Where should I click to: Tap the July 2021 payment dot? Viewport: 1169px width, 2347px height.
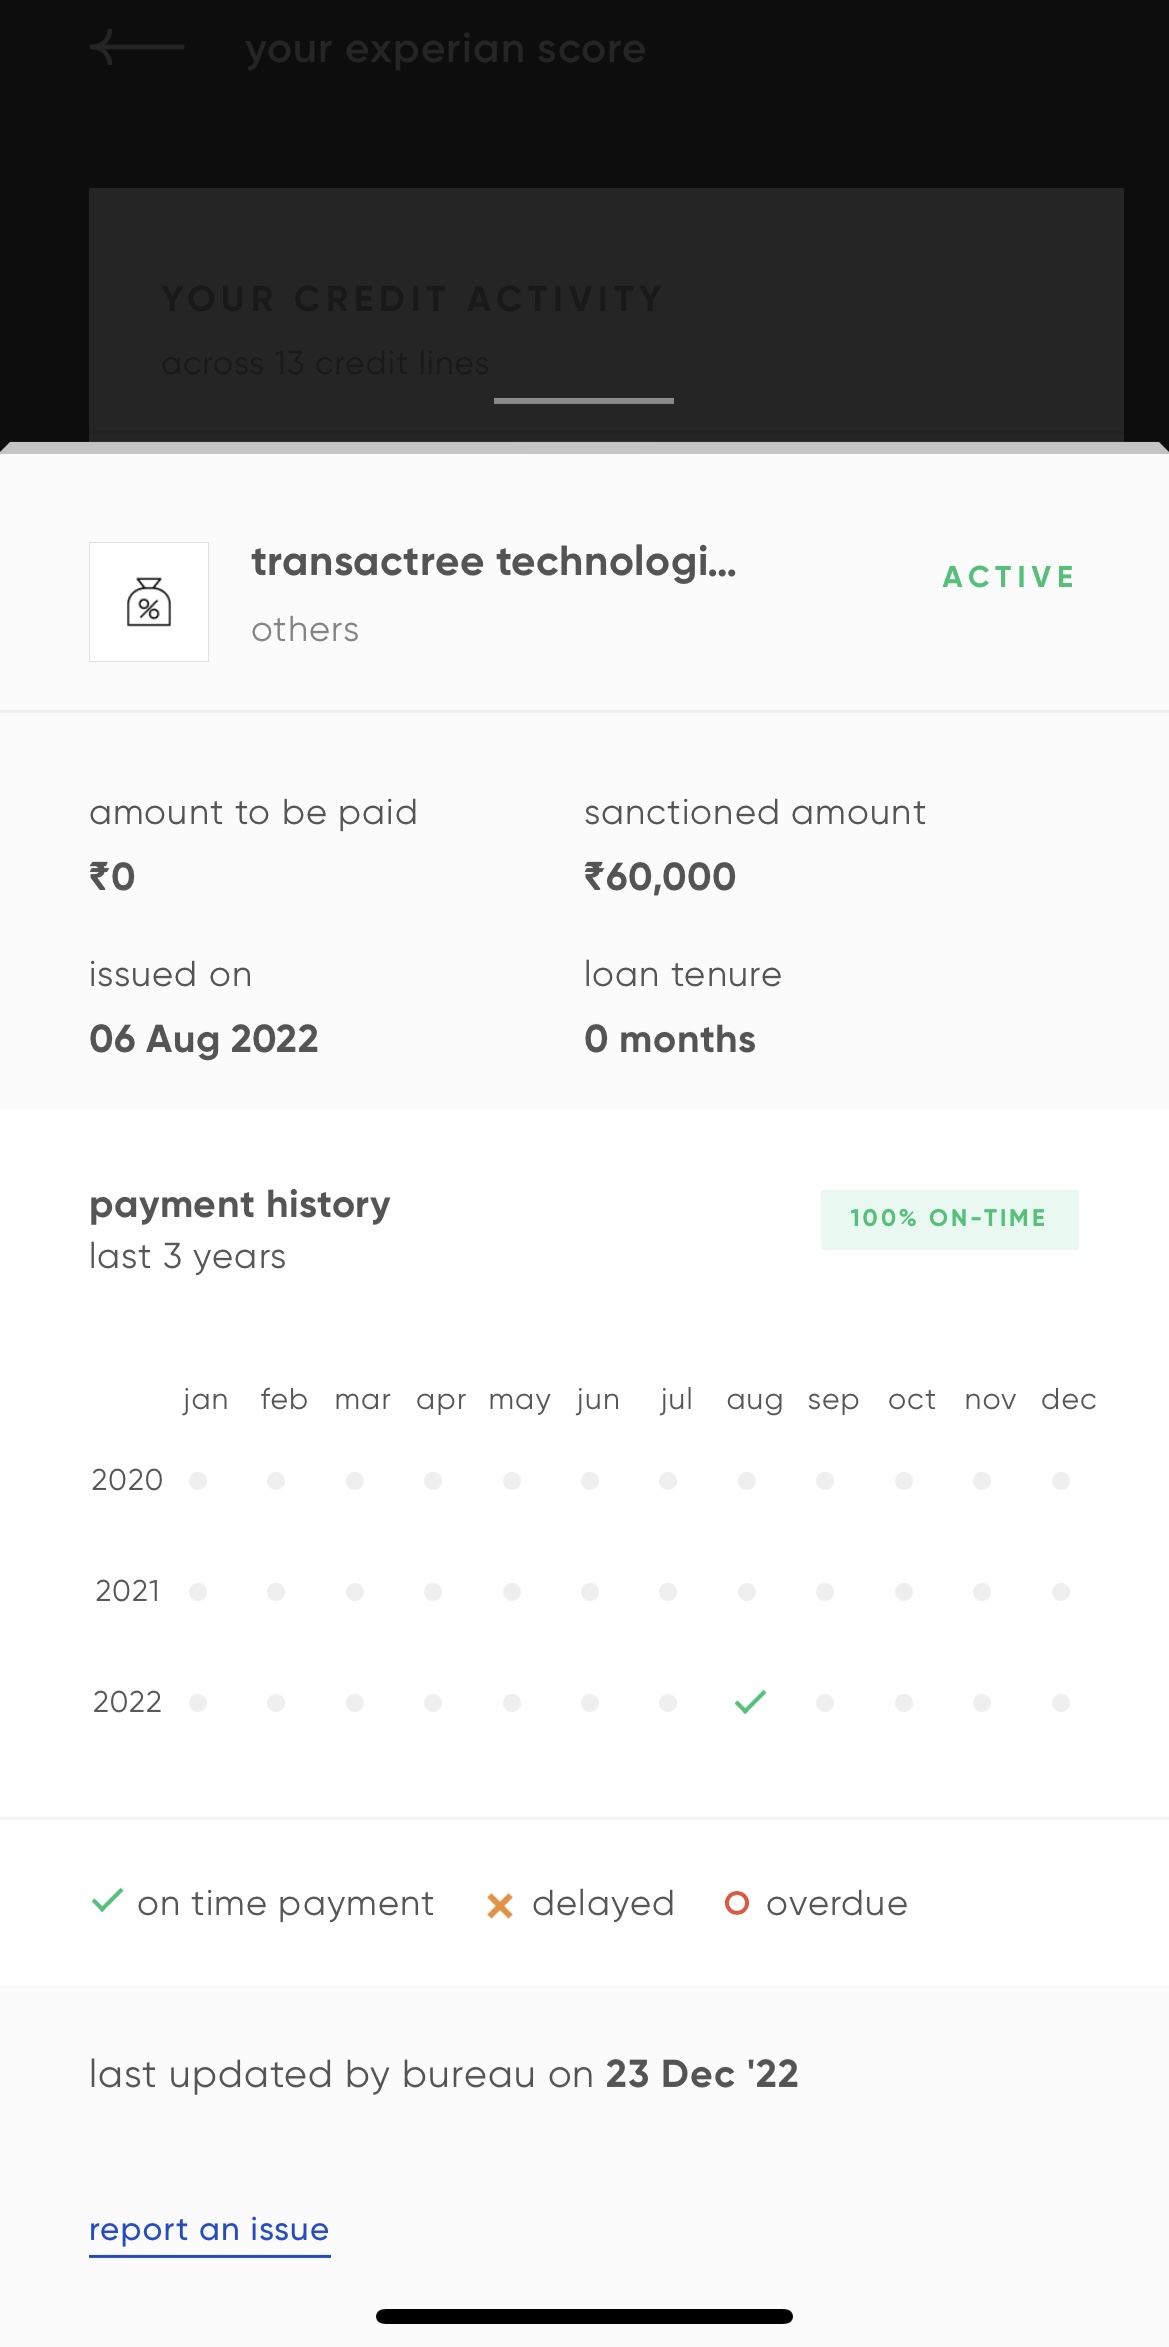668,1591
